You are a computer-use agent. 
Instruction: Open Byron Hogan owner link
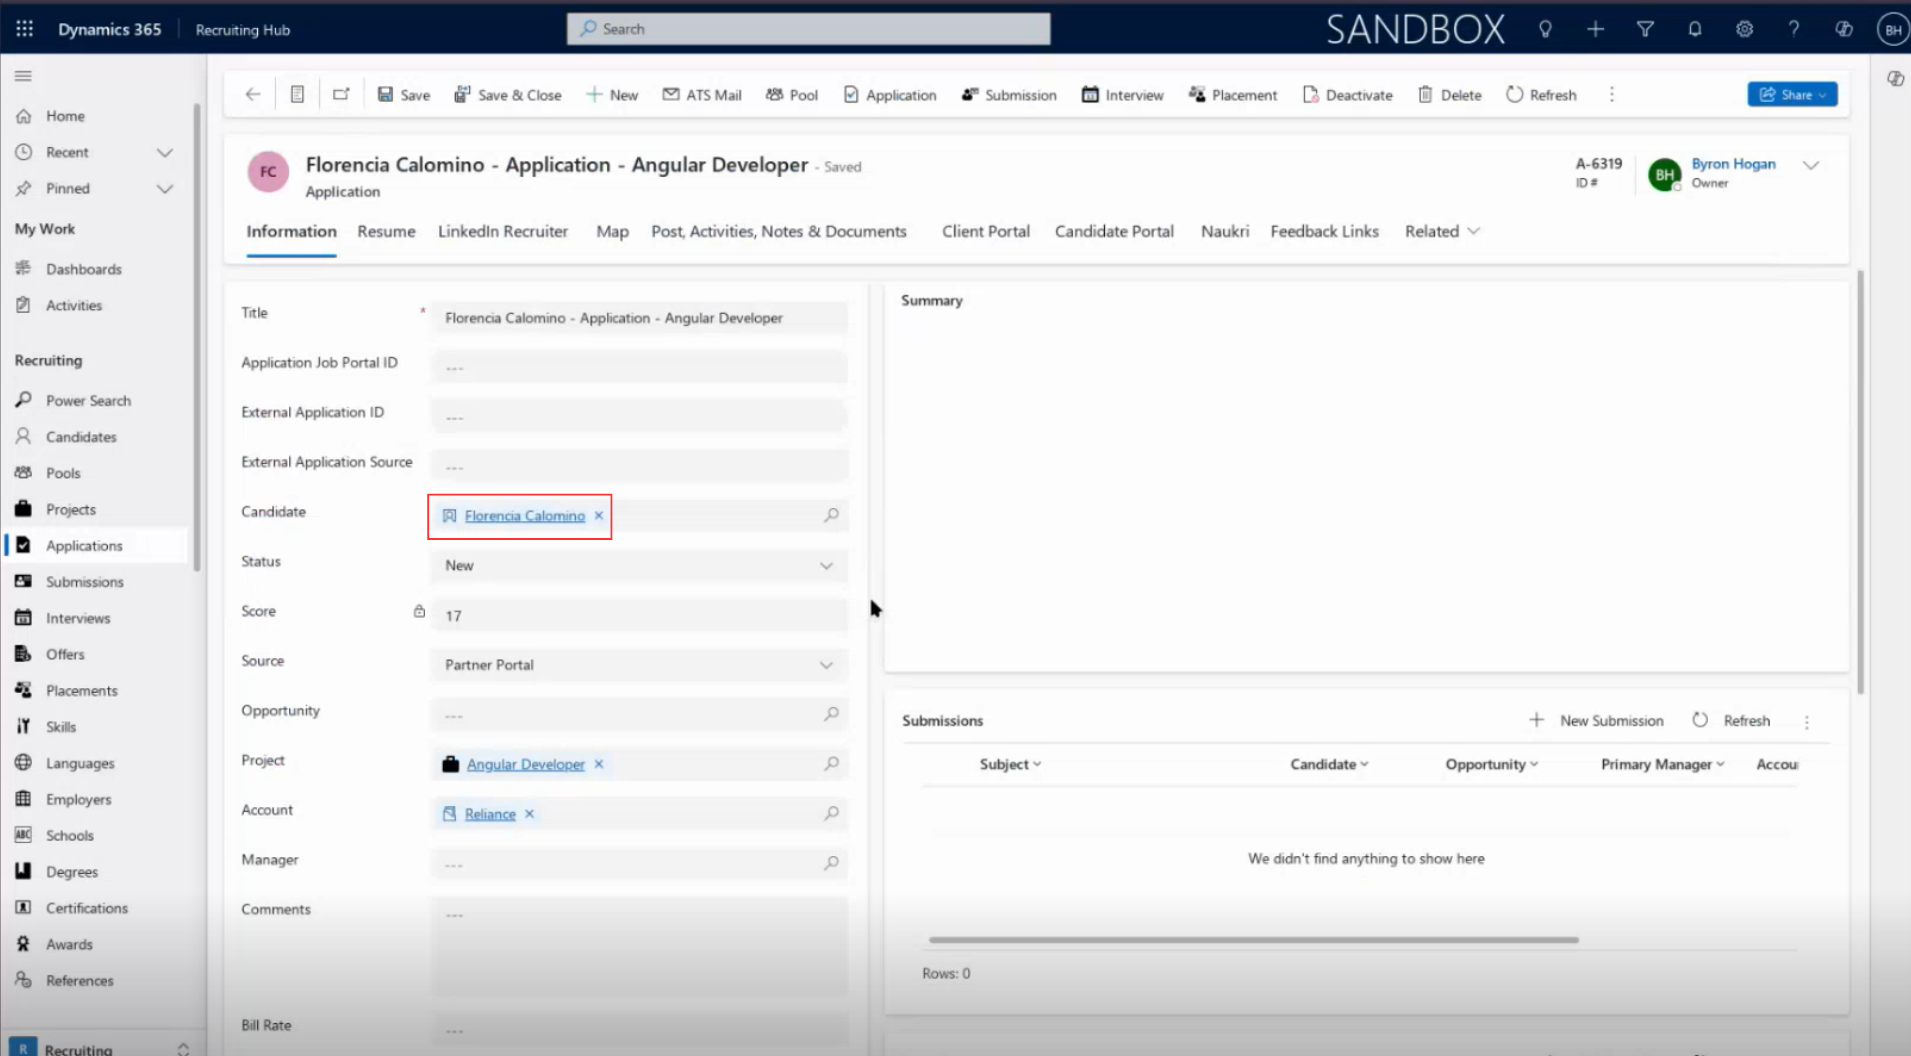point(1733,164)
